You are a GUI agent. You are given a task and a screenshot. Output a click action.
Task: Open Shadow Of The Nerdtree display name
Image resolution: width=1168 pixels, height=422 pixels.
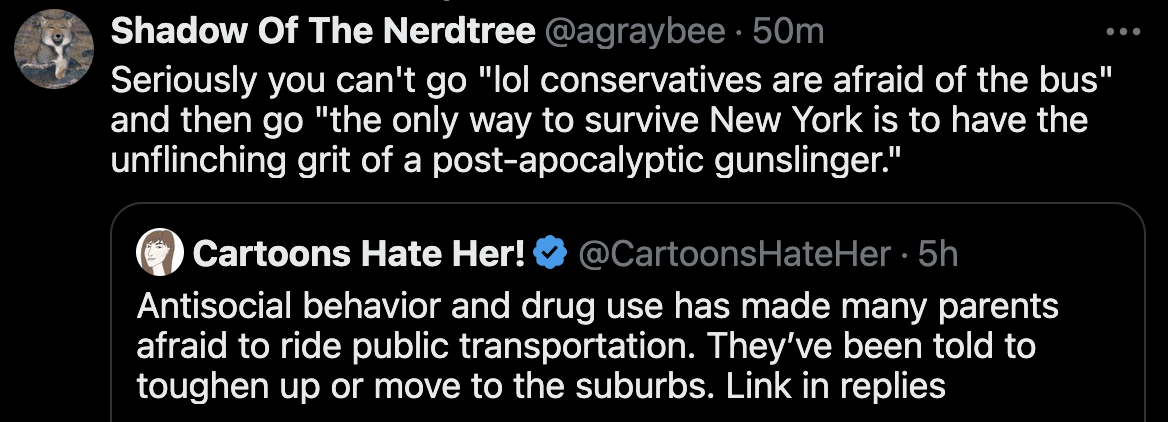pyautogui.click(x=322, y=32)
